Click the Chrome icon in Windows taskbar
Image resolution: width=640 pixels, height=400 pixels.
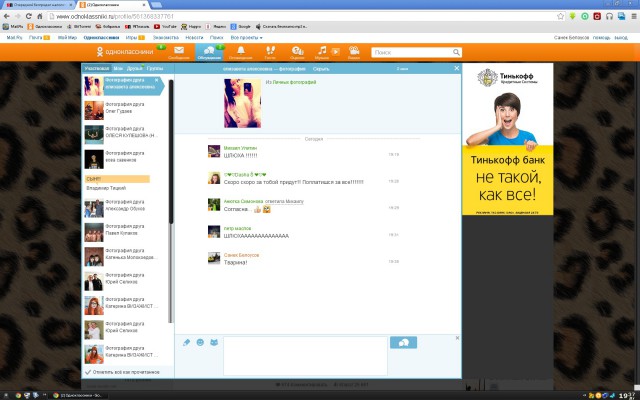tap(18, 395)
